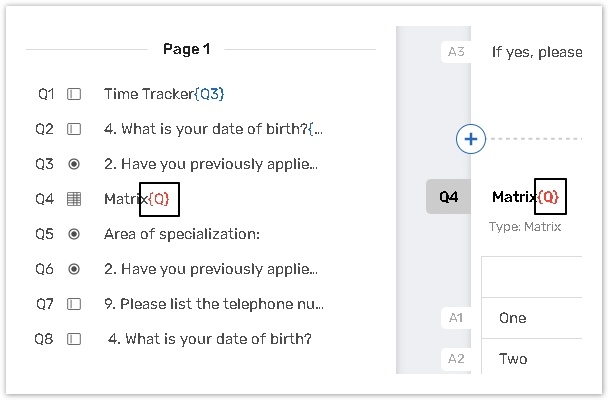Select the Q4 badge in the editor
Image resolution: width=608 pixels, height=400 pixels.
point(448,197)
